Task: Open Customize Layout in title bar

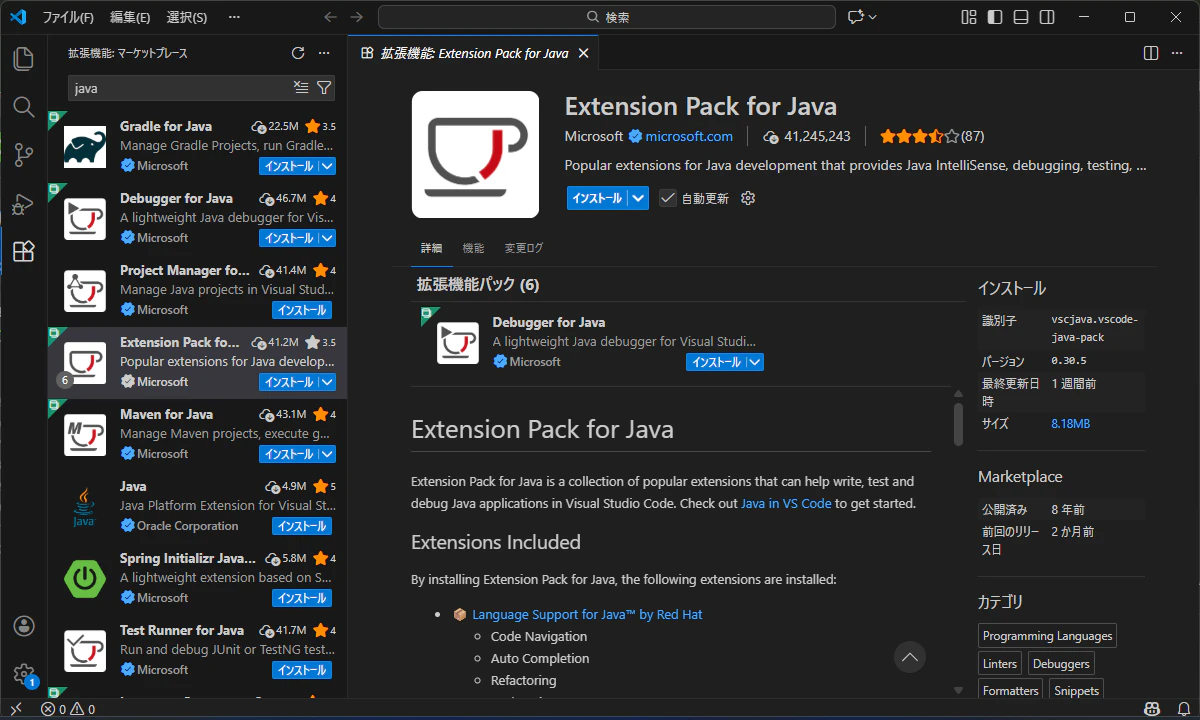Action: pos(968,17)
